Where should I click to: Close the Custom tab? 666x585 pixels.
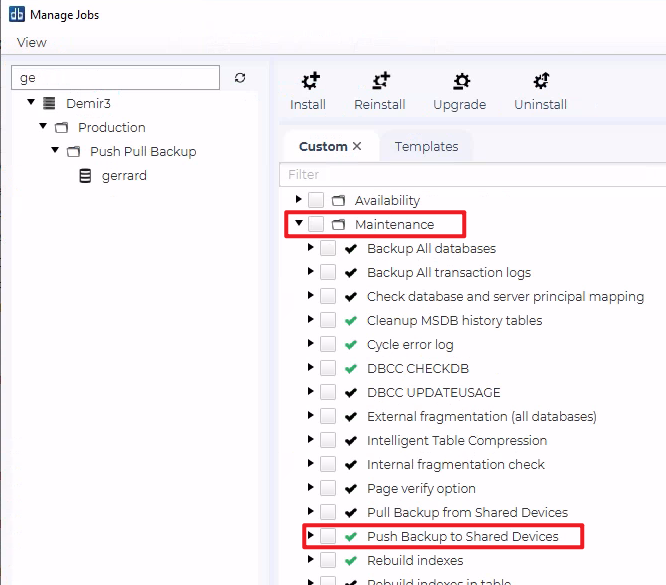pos(357,147)
